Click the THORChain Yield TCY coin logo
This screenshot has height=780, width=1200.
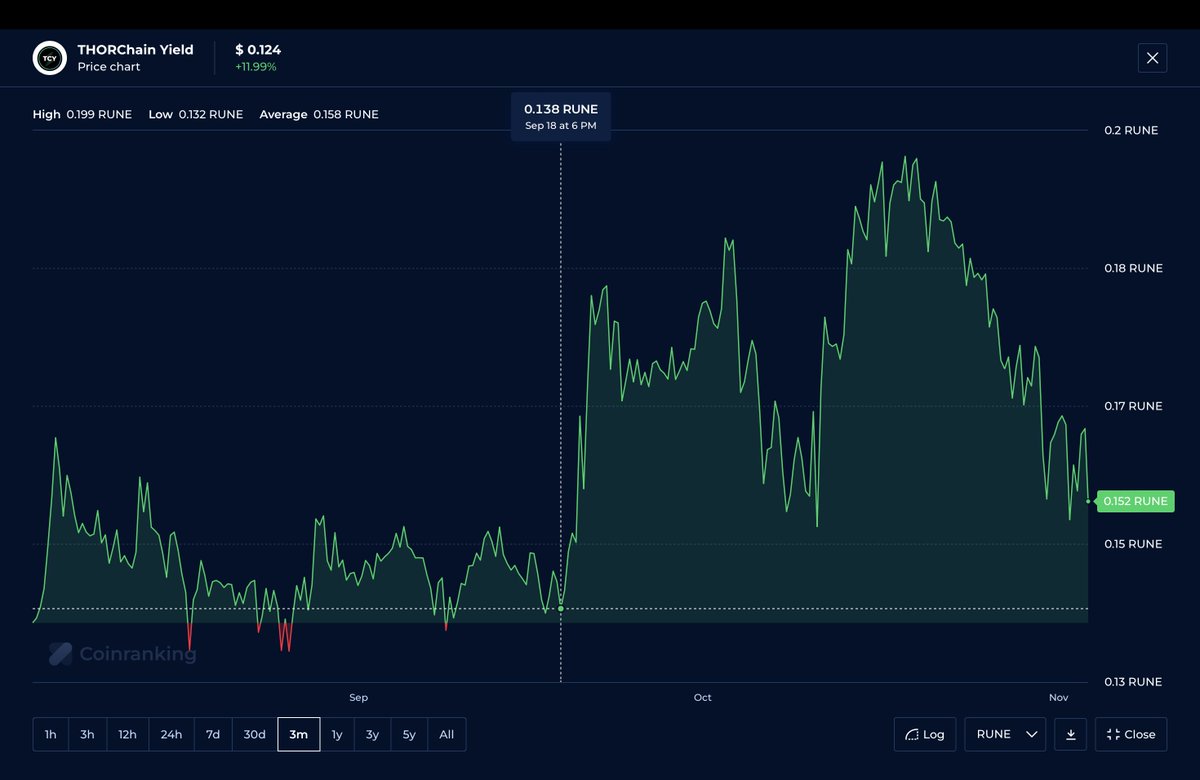(x=49, y=58)
